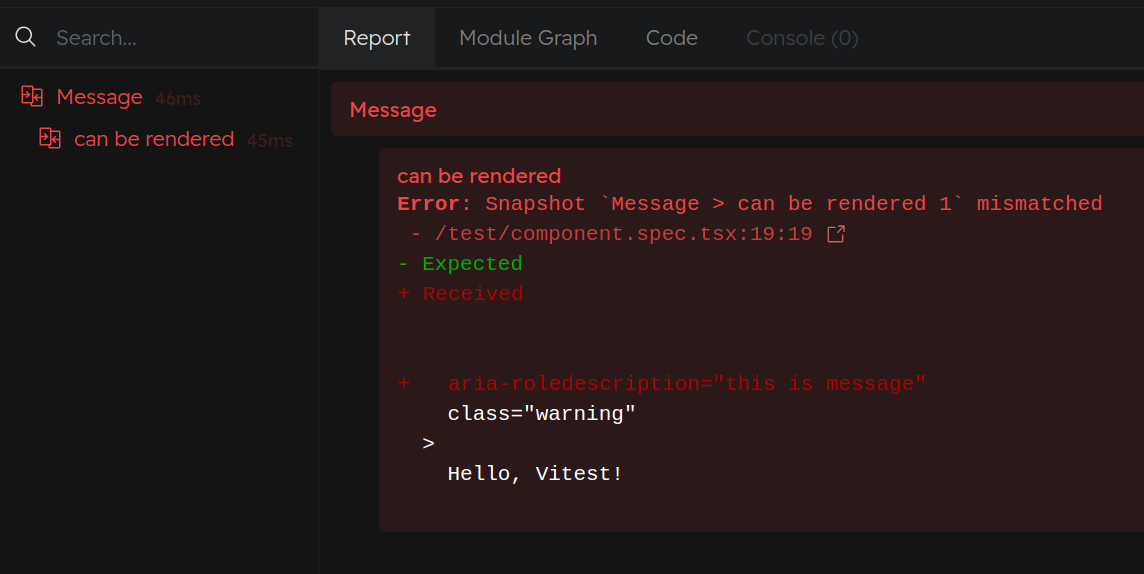This screenshot has width=1144, height=574.
Task: Switch to the Code tab
Action: [x=671, y=38]
